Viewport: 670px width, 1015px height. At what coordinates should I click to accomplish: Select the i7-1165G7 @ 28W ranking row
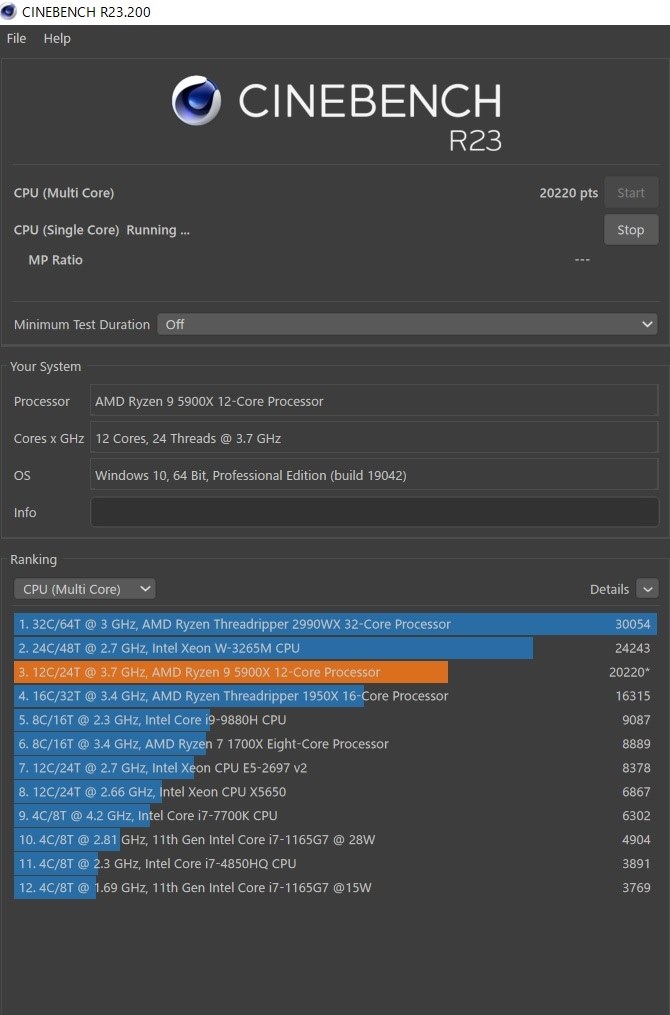click(335, 840)
